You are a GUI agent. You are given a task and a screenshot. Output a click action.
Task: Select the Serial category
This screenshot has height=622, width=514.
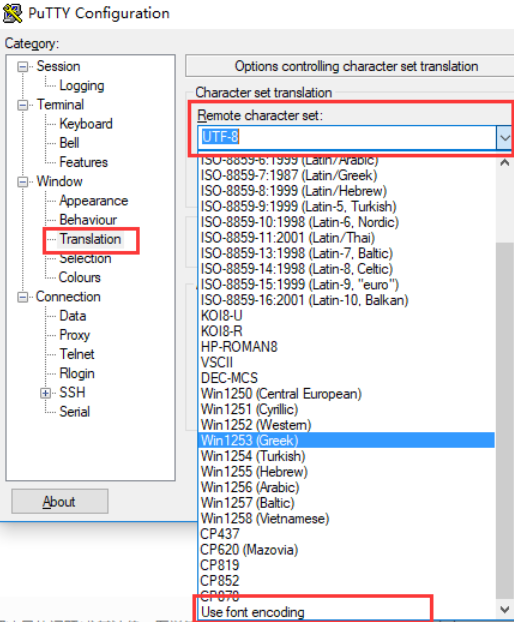(75, 412)
